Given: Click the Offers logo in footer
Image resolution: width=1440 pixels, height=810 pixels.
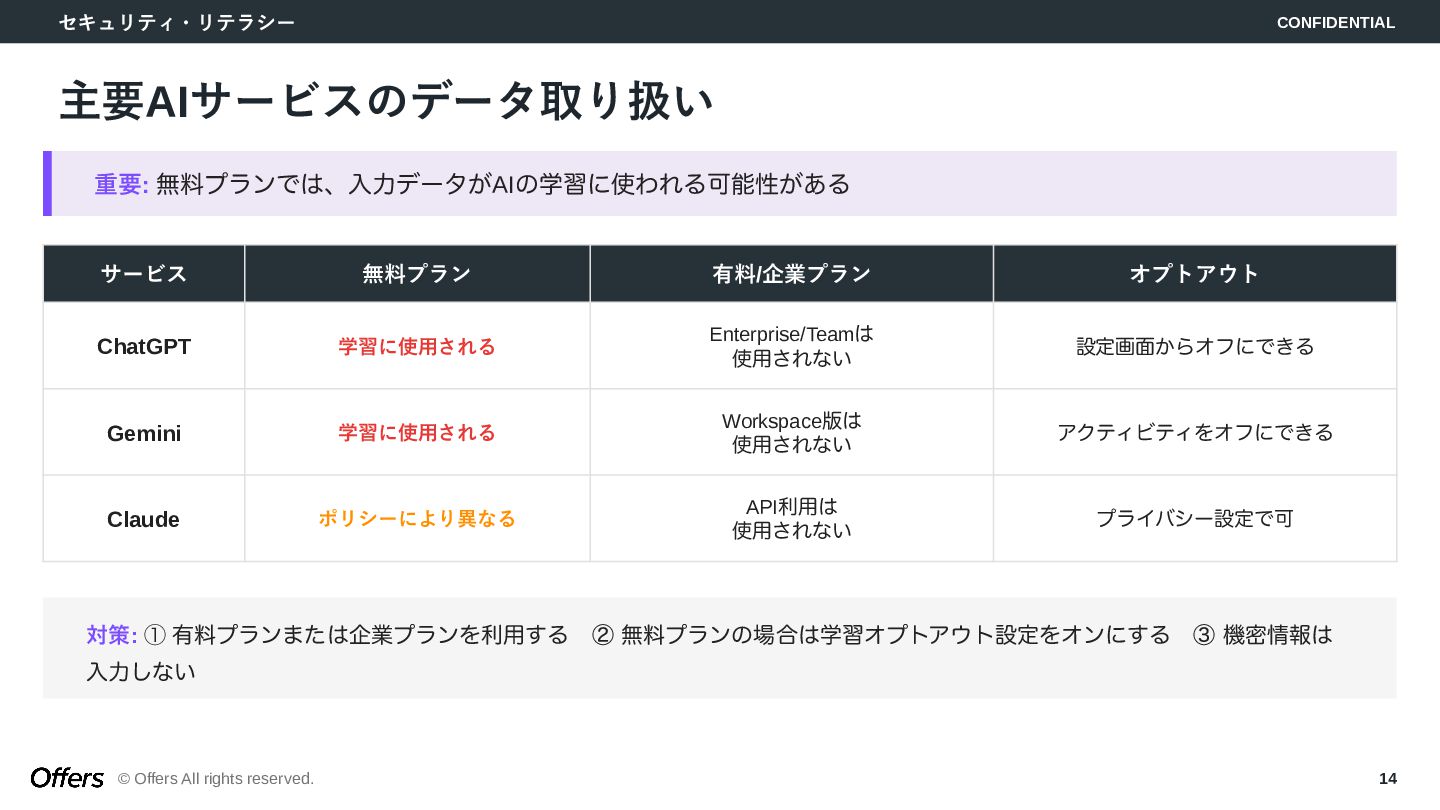Looking at the screenshot, I should (67, 778).
